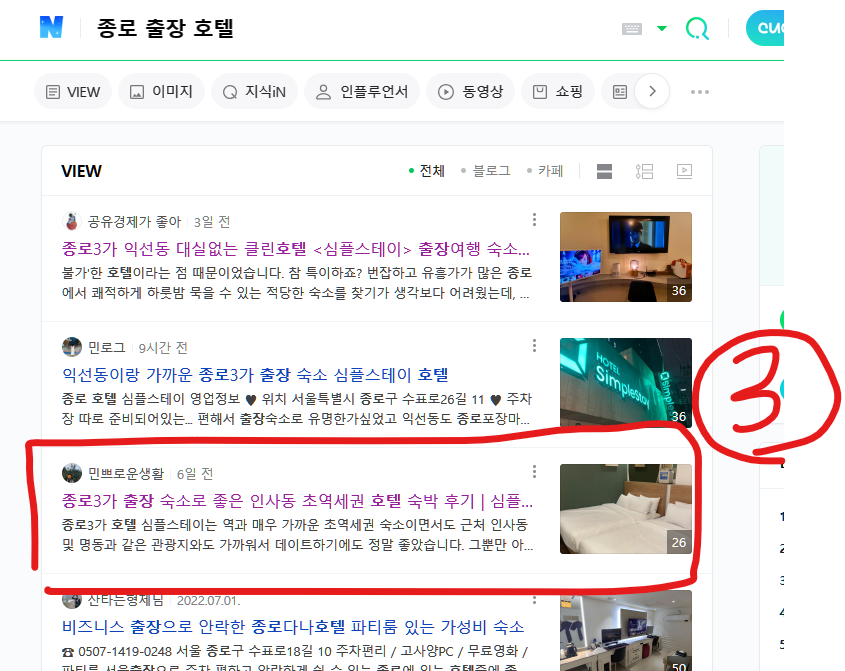Open the on-screen keyboard icon
This screenshot has height=671, width=845.
pyautogui.click(x=632, y=29)
